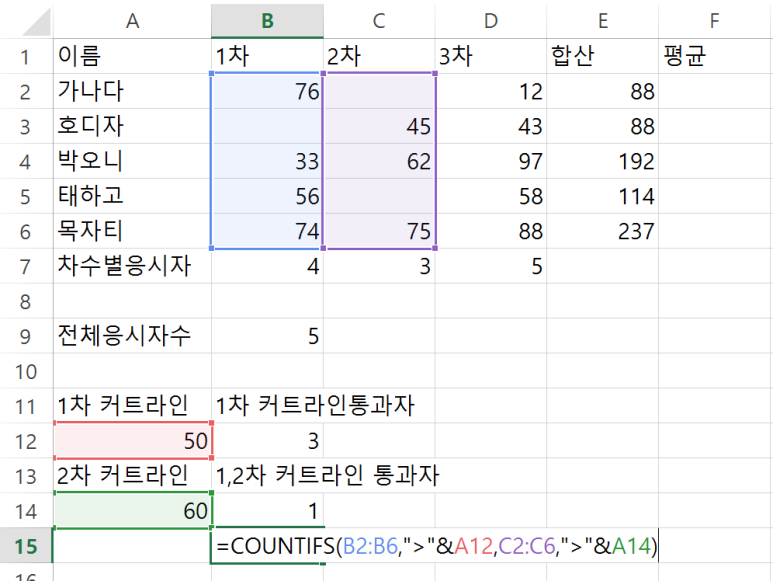Click empty cell C5 in 태하고 row
This screenshot has width=773, height=581.
click(x=379, y=197)
